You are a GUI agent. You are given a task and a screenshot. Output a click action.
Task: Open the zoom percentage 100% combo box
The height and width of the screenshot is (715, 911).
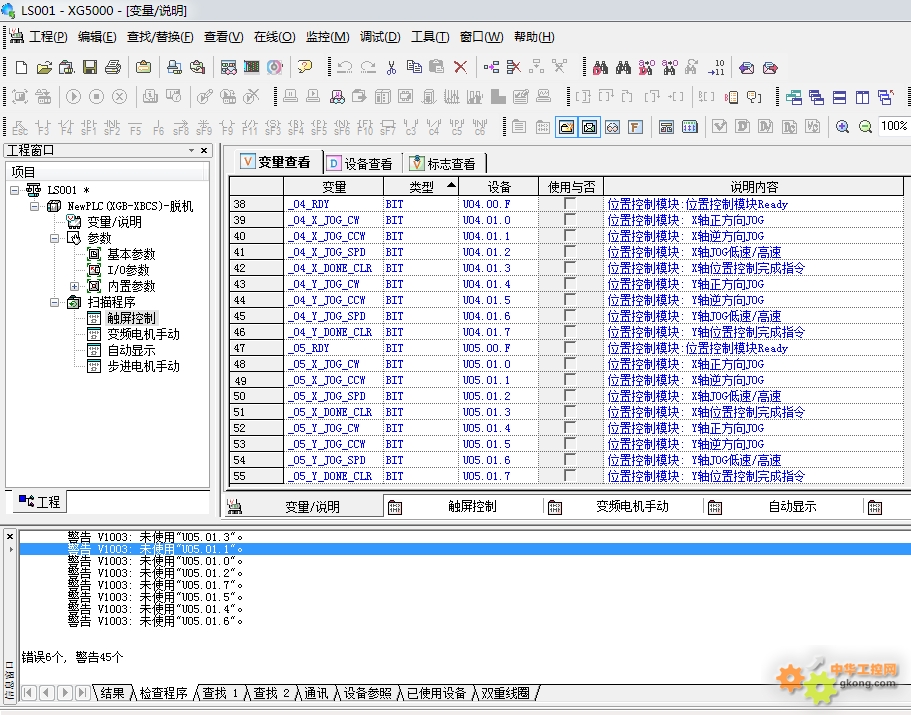[894, 126]
